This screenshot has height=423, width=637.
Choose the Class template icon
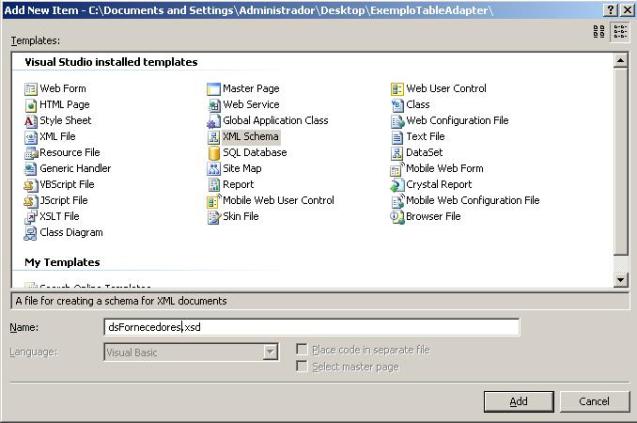click(x=397, y=105)
